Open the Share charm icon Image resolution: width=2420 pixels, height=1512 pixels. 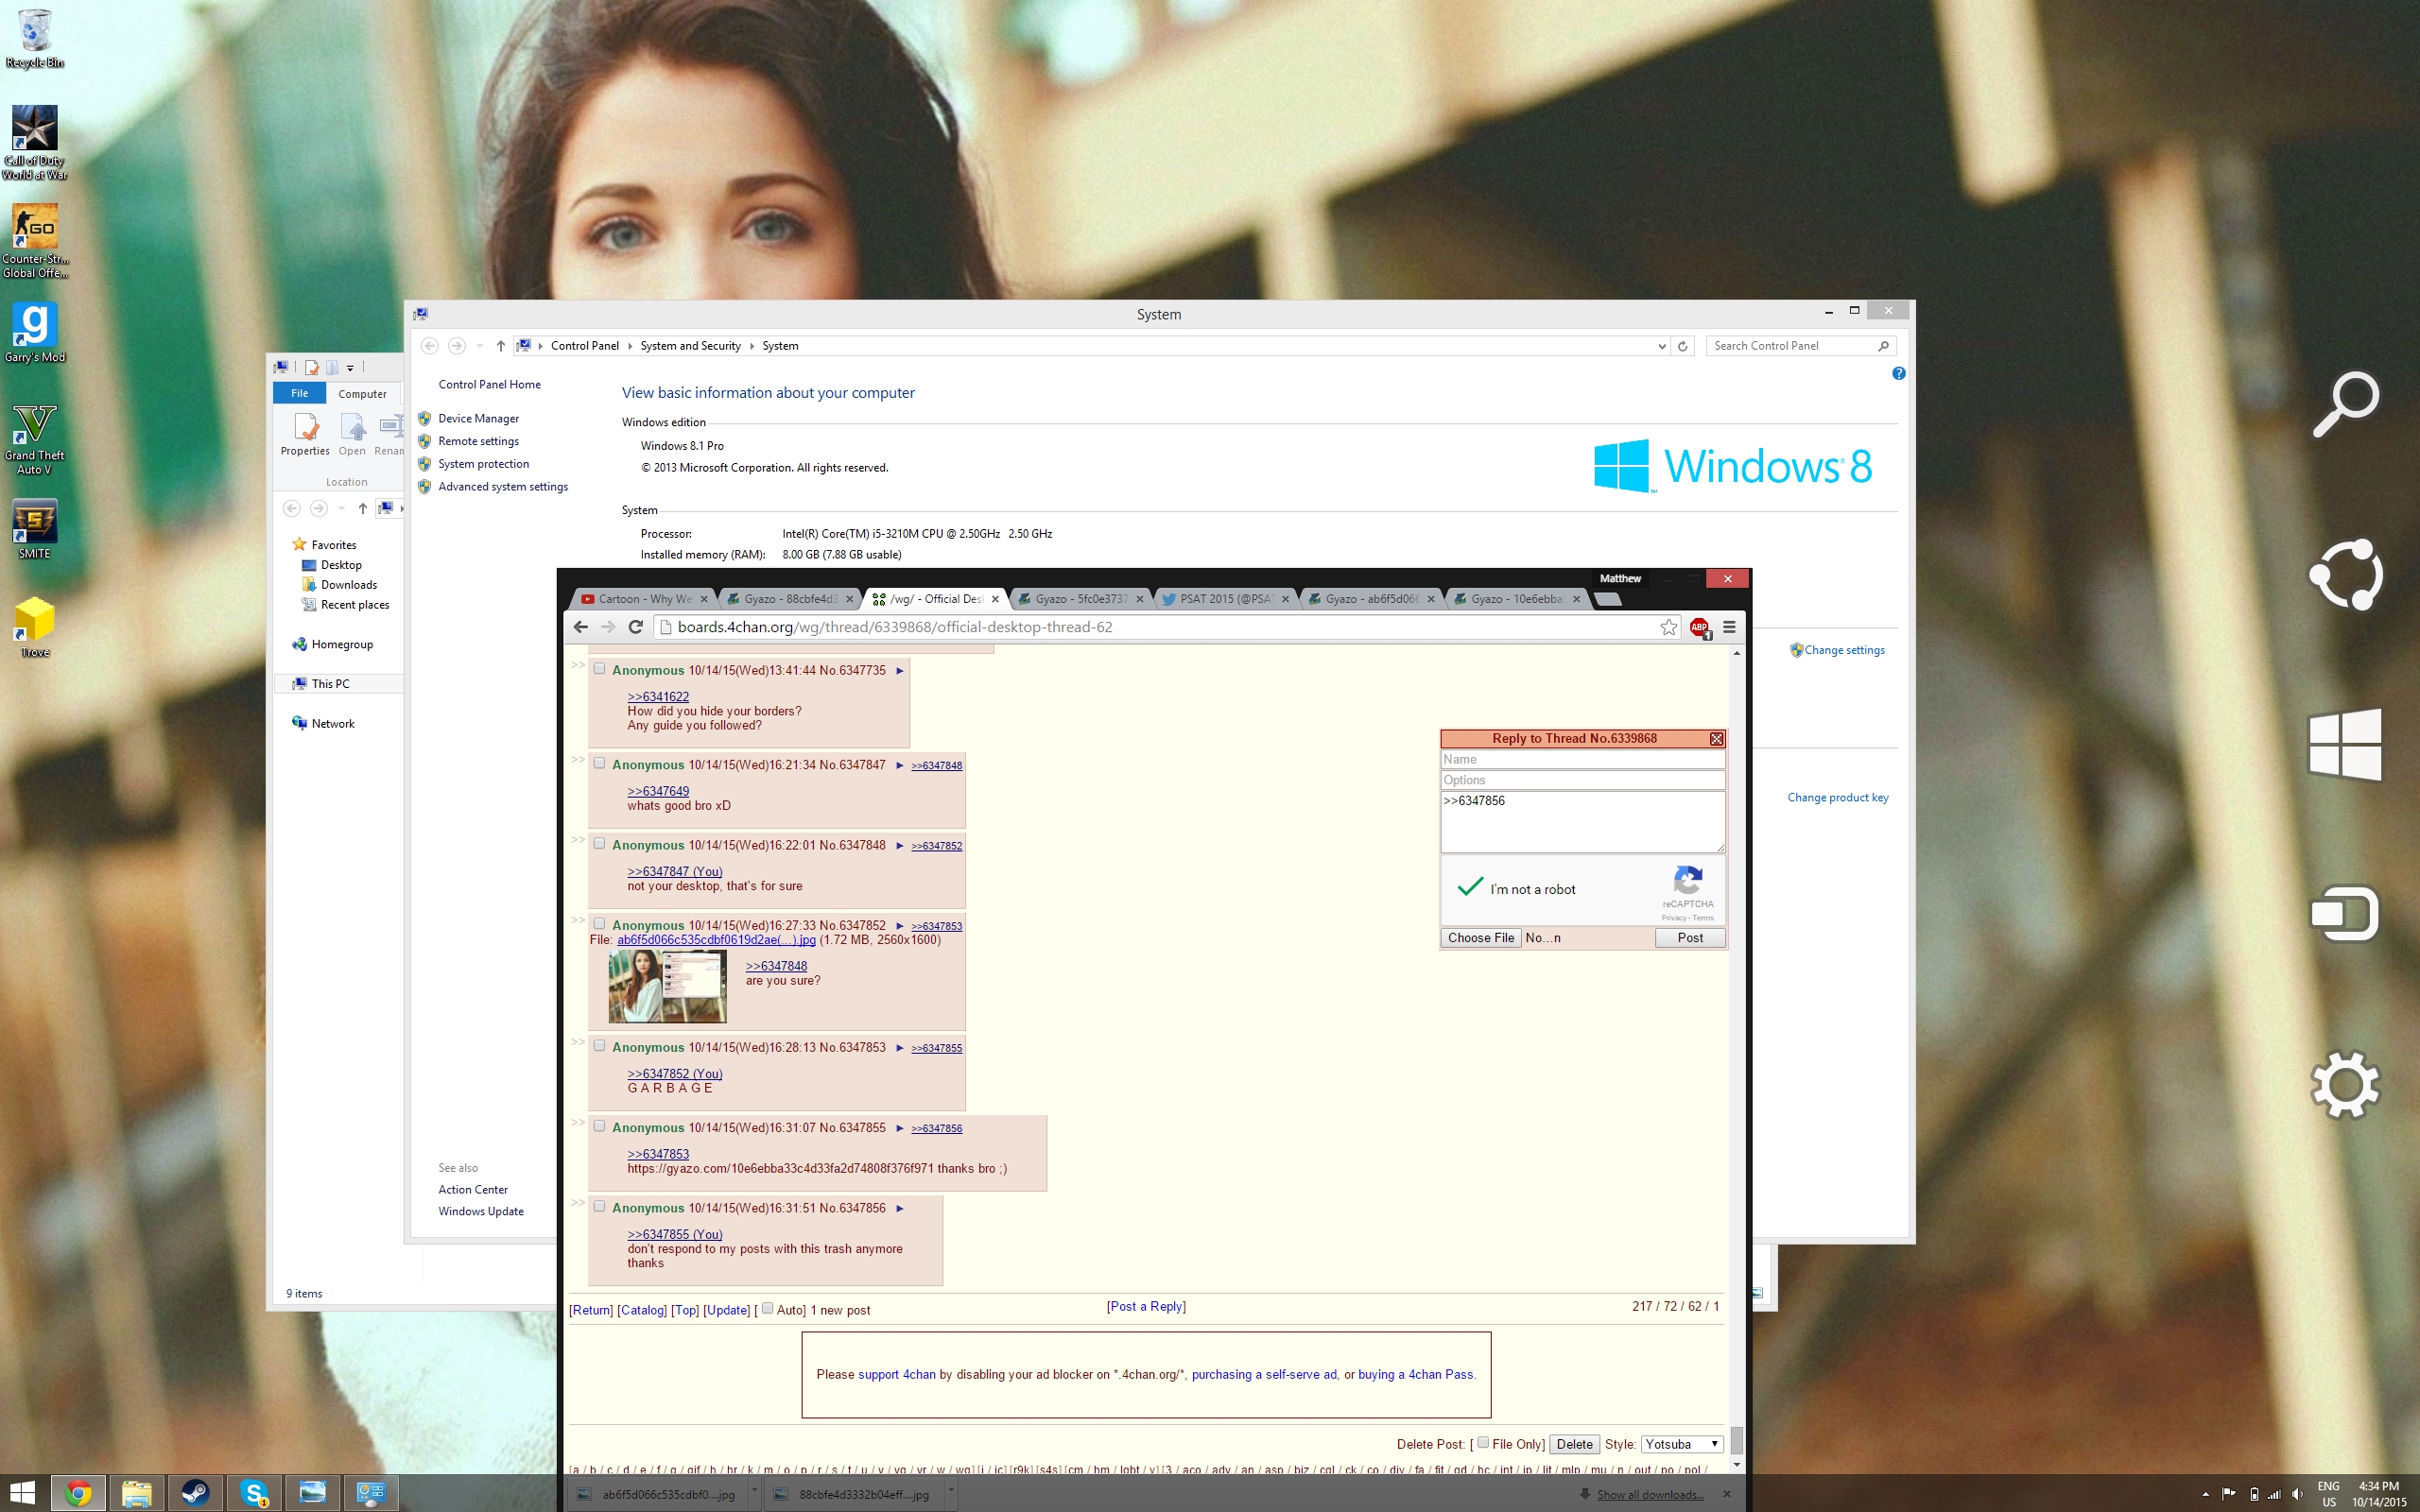click(2345, 574)
